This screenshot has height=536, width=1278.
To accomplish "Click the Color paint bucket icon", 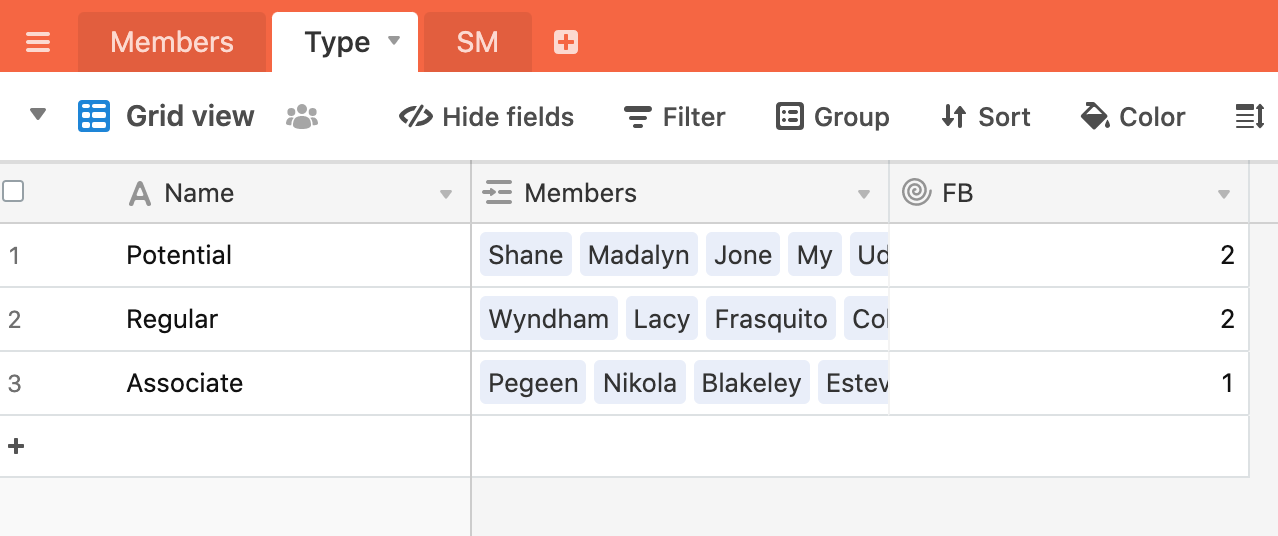I will click(1095, 117).
